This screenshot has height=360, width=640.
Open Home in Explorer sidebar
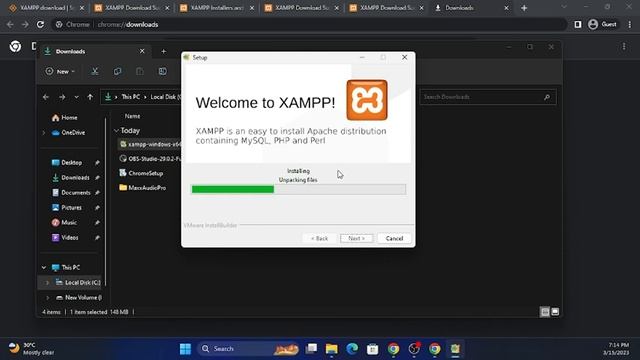[x=64, y=118]
